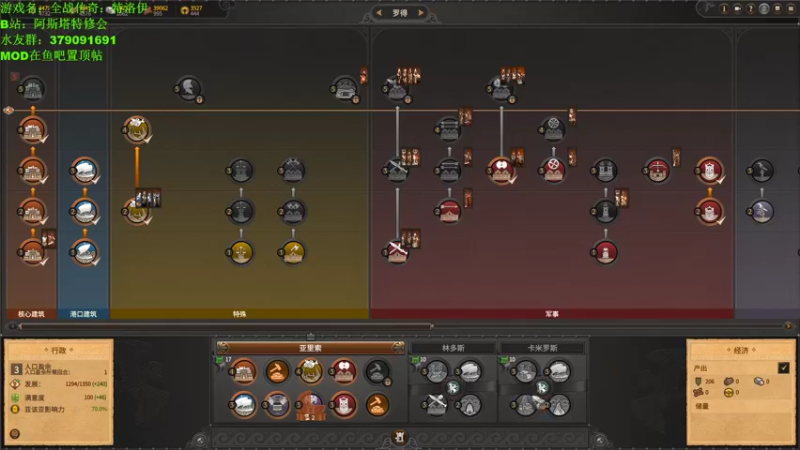Viewport: 800px width, 450px height.
Task: Toggle the 产出 checkbox in 经济 panel
Action: coord(784,367)
